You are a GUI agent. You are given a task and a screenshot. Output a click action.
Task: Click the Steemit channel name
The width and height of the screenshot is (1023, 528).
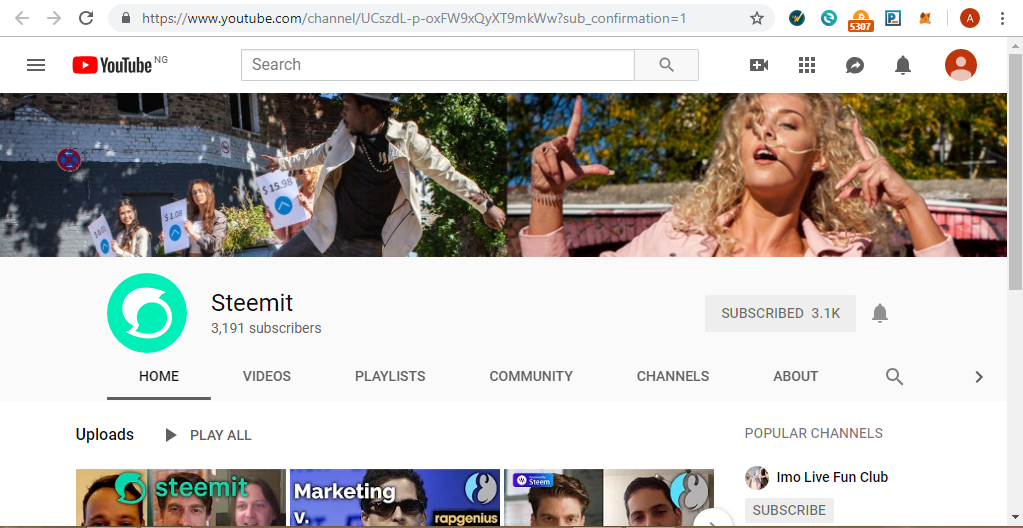[x=252, y=303]
